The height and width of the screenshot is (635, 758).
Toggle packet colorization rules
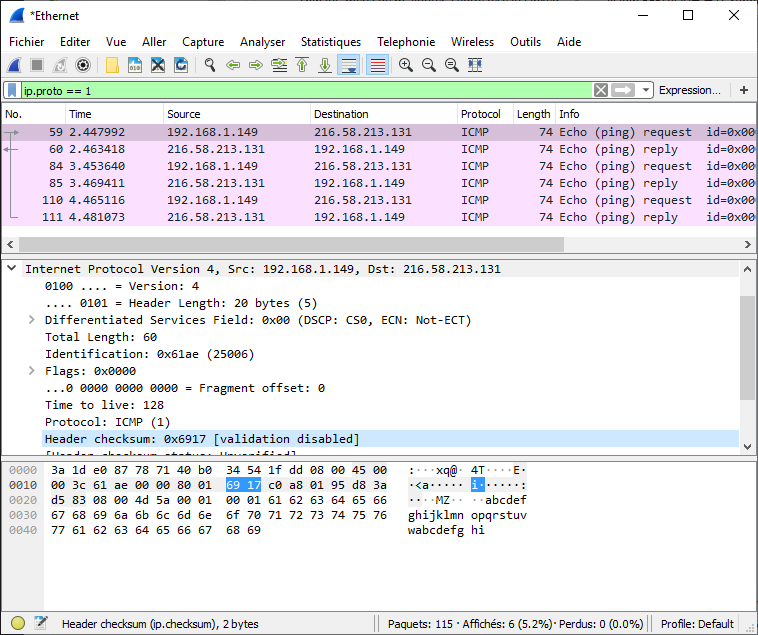pos(378,65)
